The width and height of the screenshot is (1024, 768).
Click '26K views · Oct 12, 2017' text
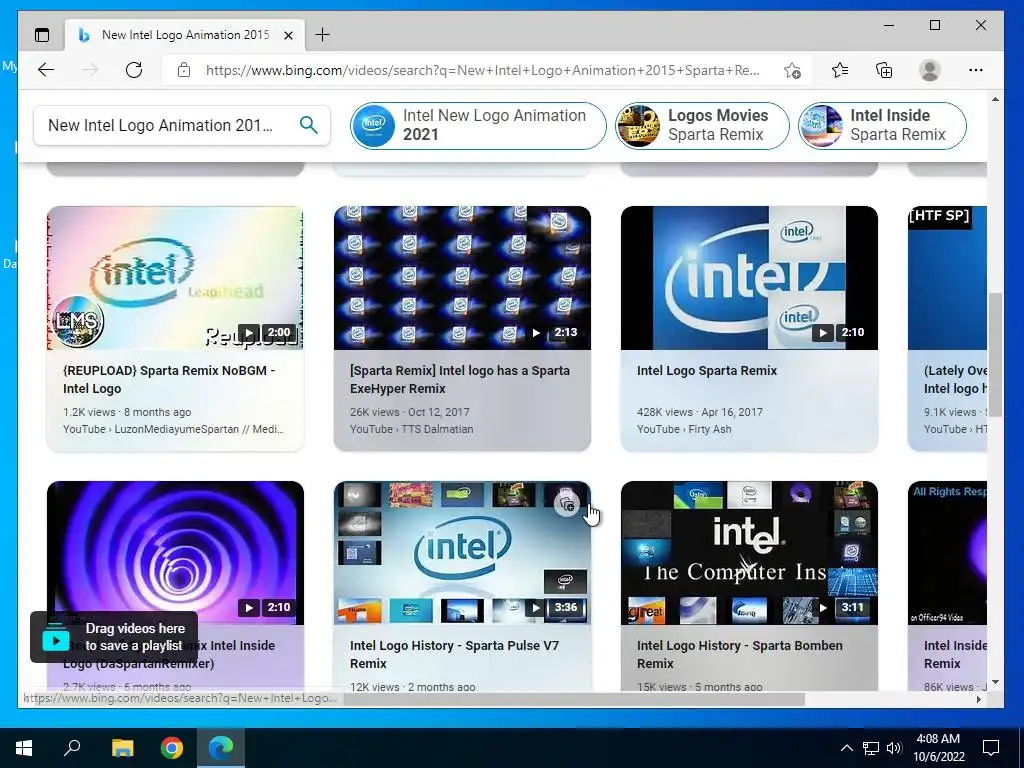point(409,412)
